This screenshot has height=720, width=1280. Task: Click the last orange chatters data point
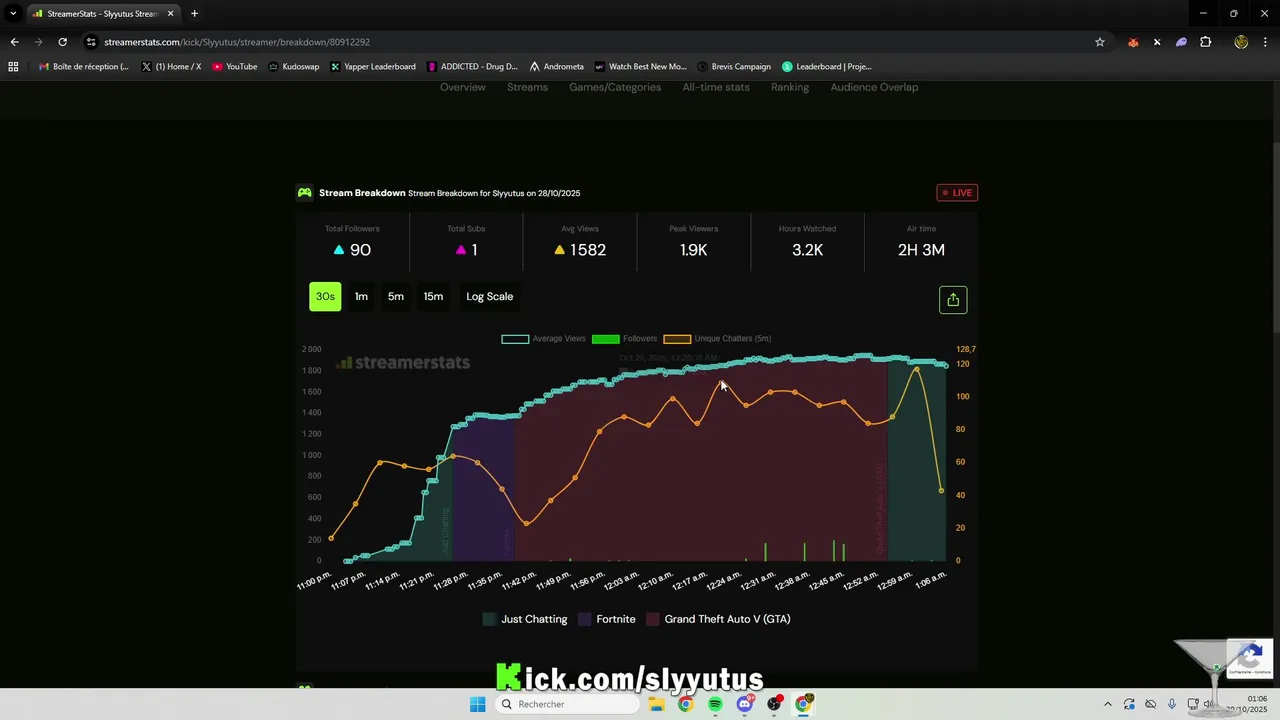(942, 490)
